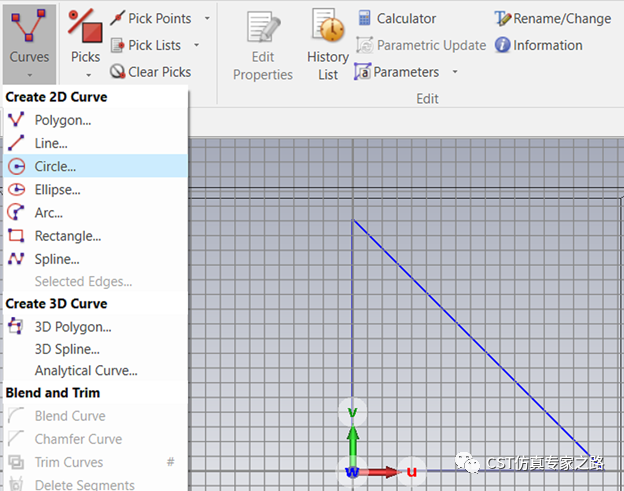Image resolution: width=624 pixels, height=491 pixels.
Task: Click Parametric Update
Action: tap(421, 45)
